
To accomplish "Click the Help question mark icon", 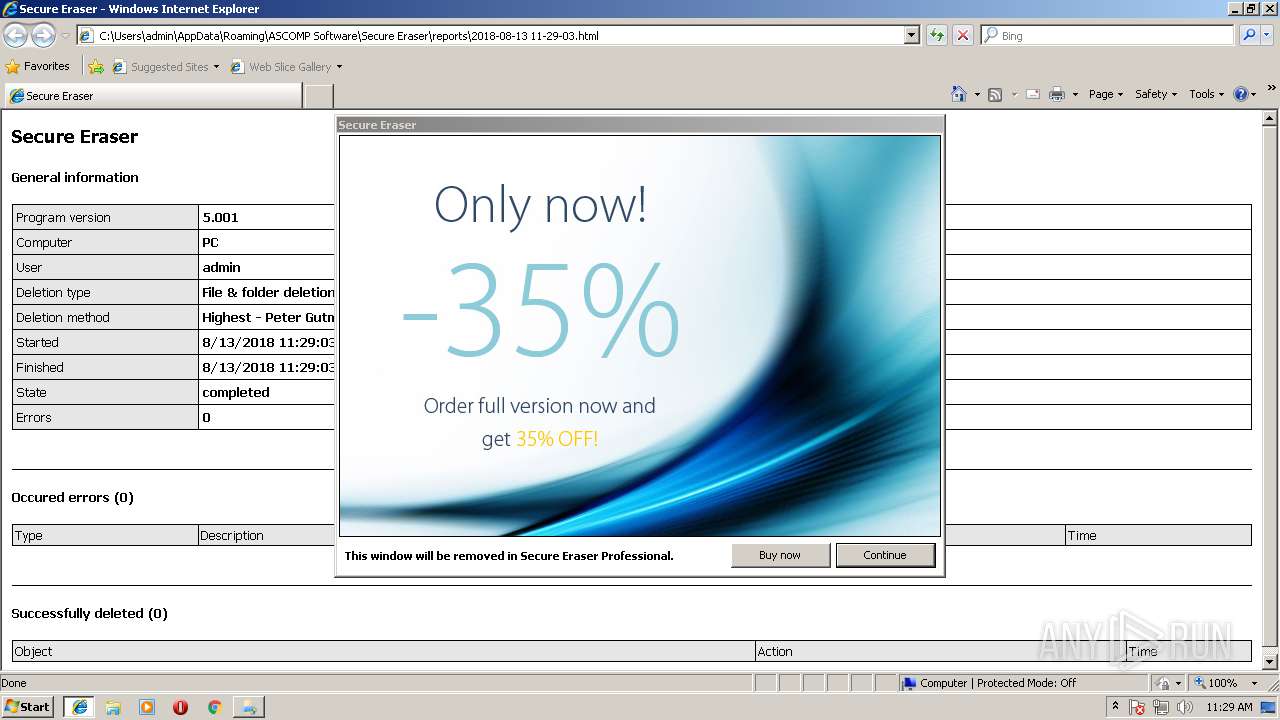I will 1241,94.
